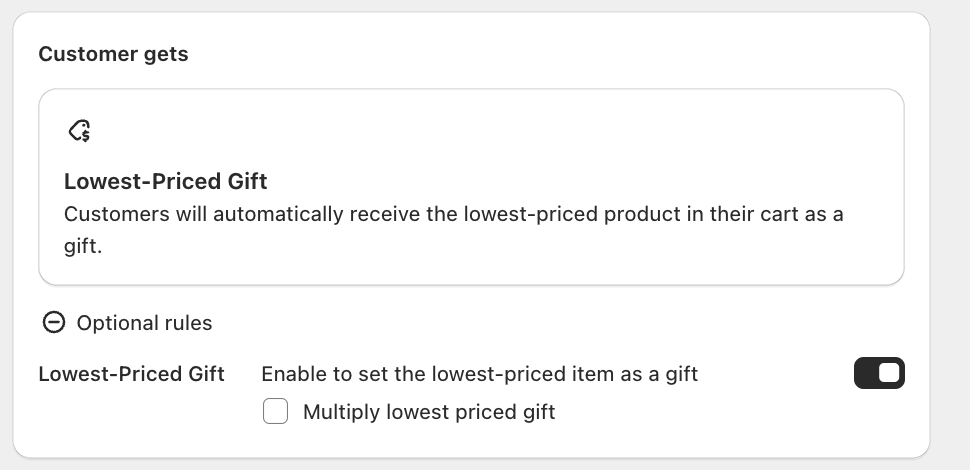This screenshot has width=970, height=470.
Task: Collapse Optional rules via minus-circle icon
Action: [x=54, y=322]
